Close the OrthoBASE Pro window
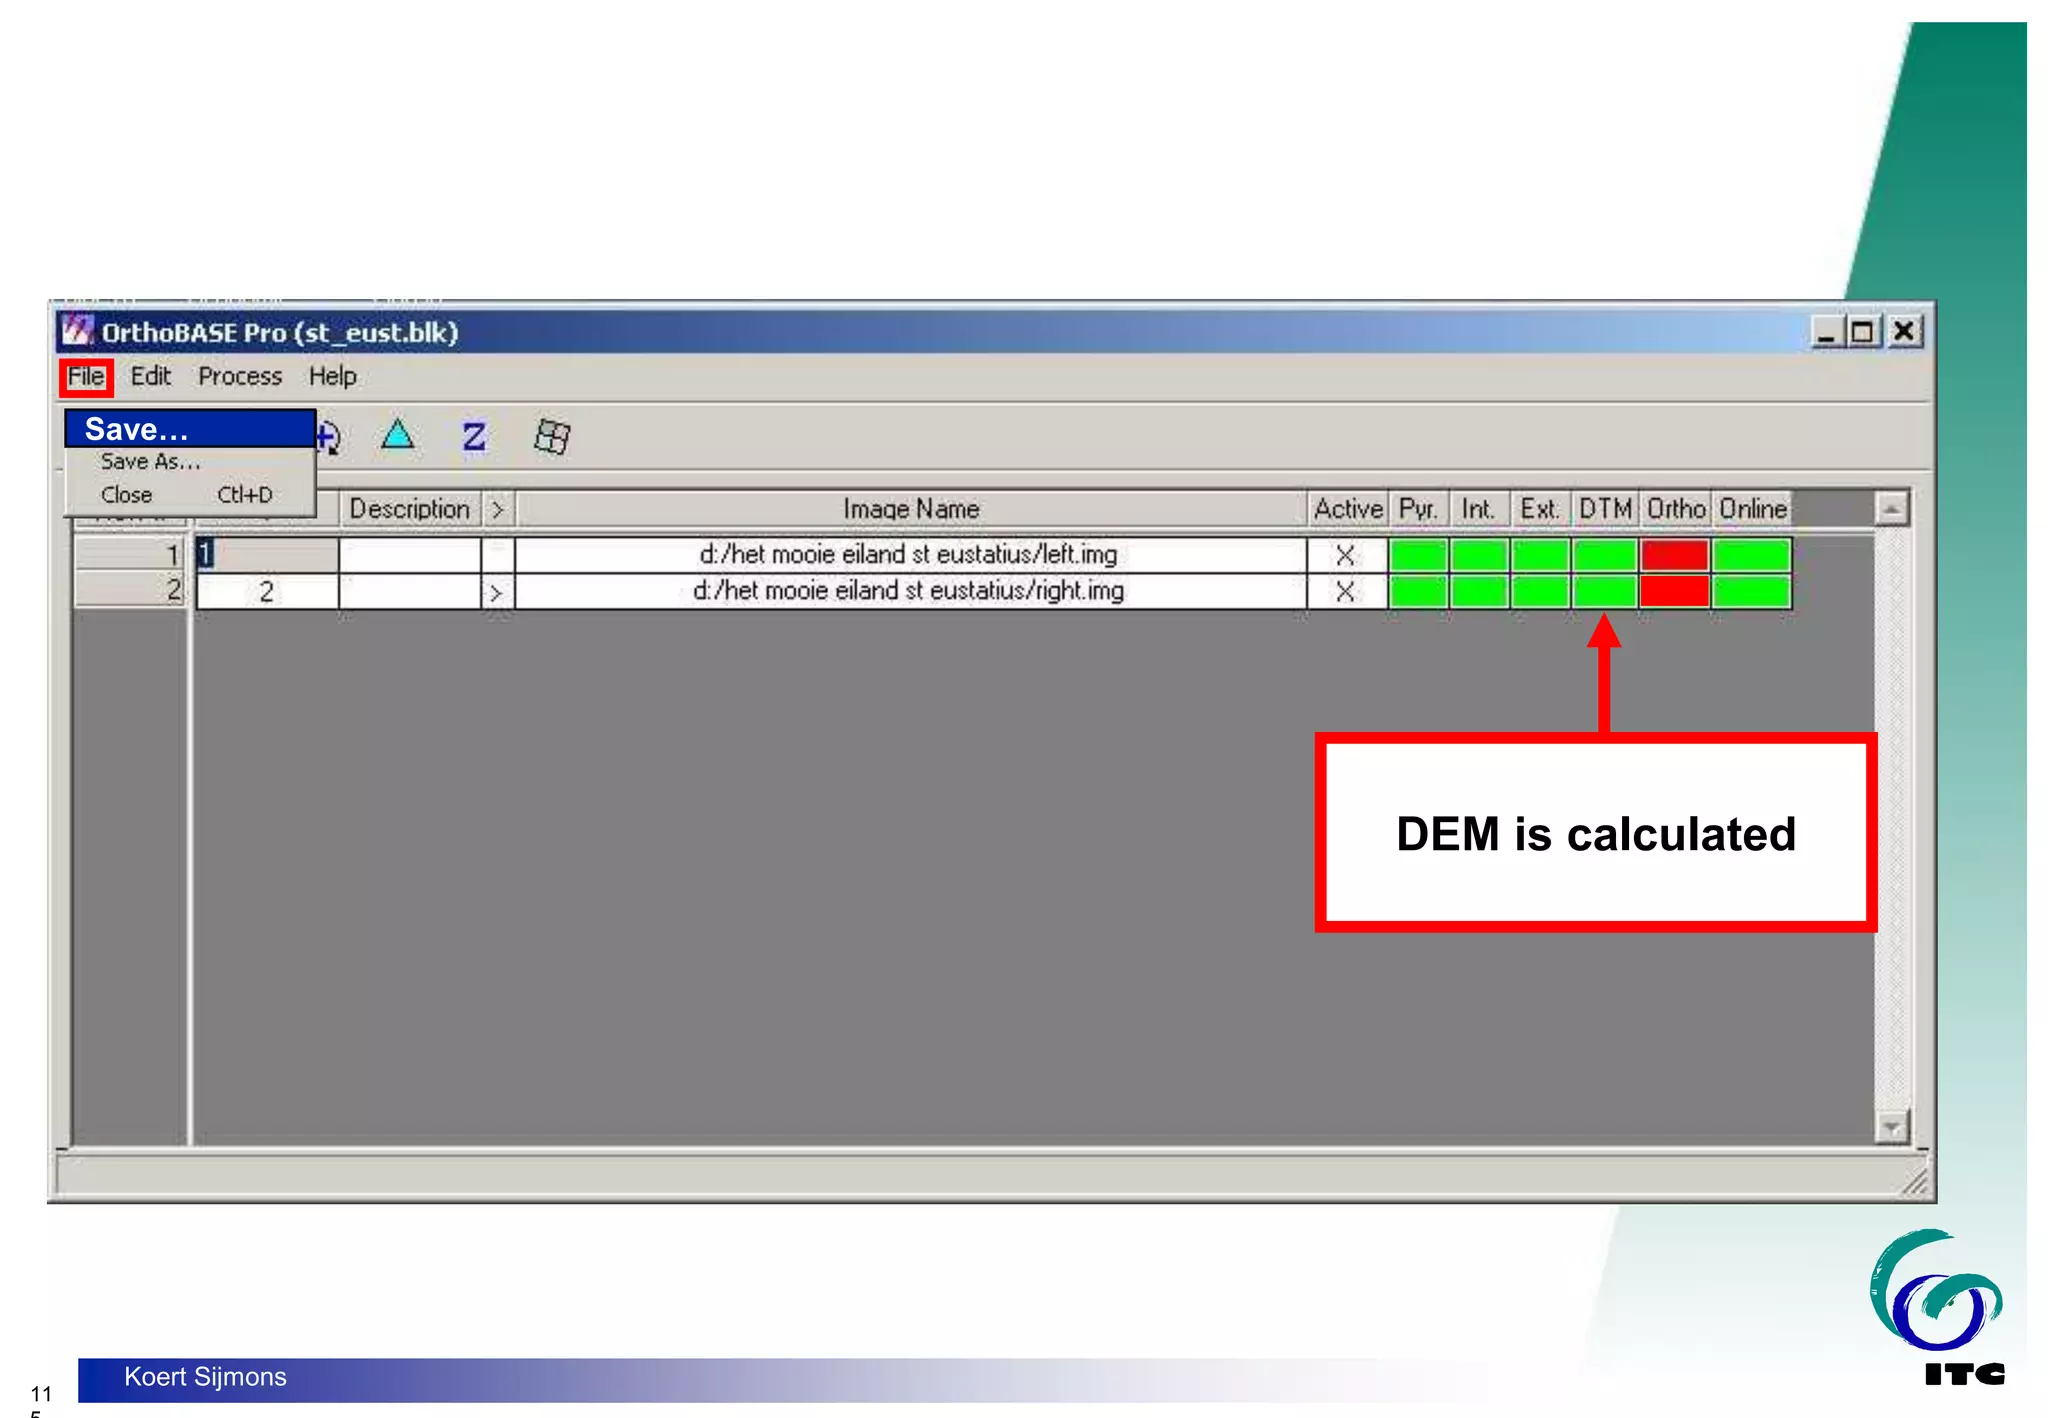Screen dimensions: 2048x1418 1904,331
